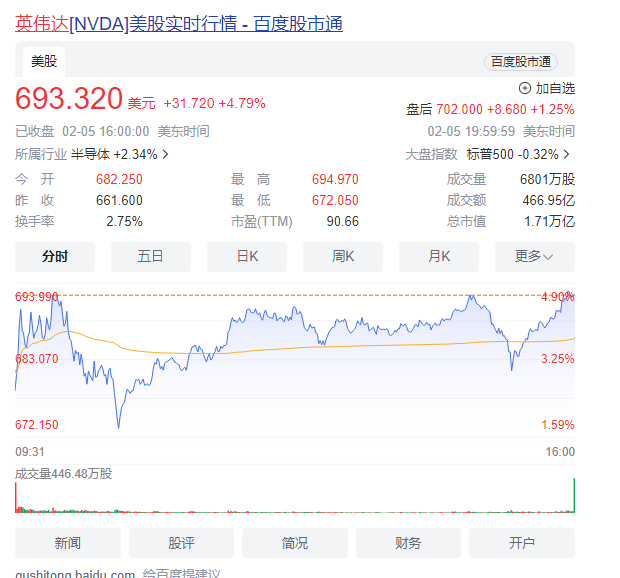
Task: Click the 开户 open account button
Action: point(522,543)
